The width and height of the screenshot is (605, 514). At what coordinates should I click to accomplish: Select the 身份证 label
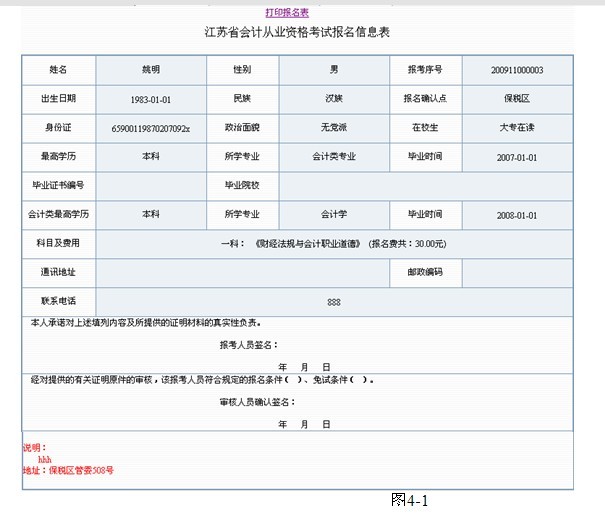click(x=58, y=127)
